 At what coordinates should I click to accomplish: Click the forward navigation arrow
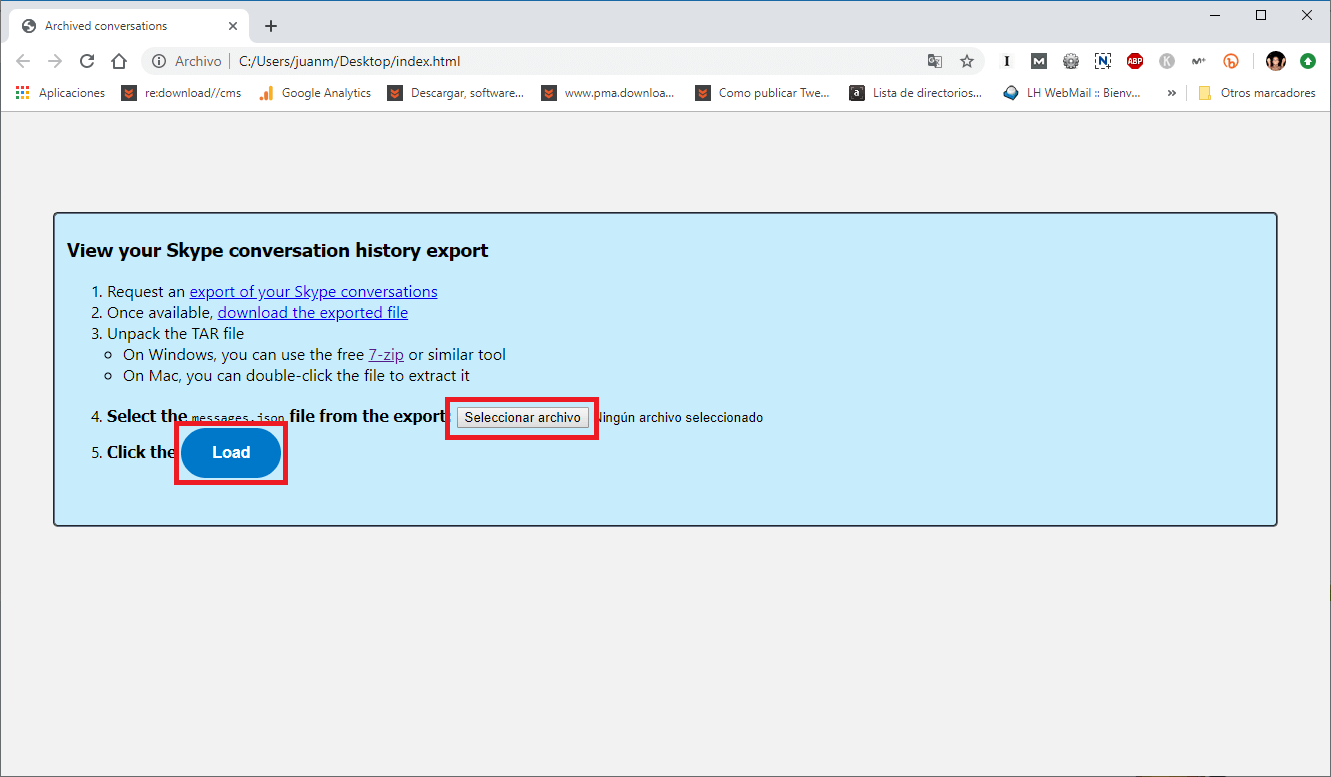coord(55,61)
